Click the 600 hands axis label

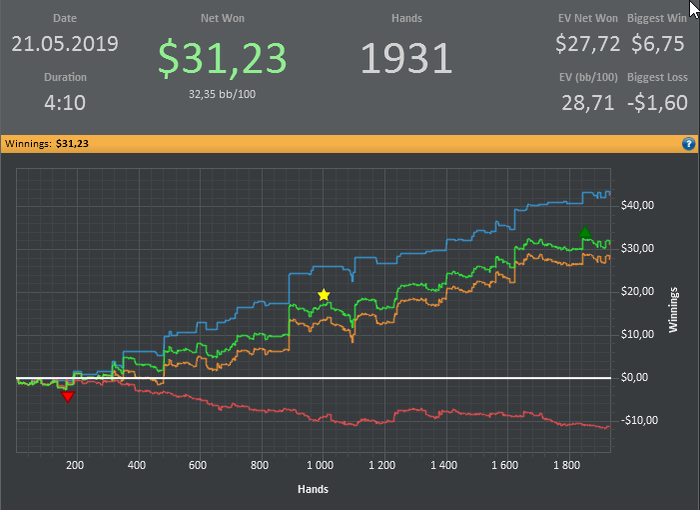click(x=198, y=465)
